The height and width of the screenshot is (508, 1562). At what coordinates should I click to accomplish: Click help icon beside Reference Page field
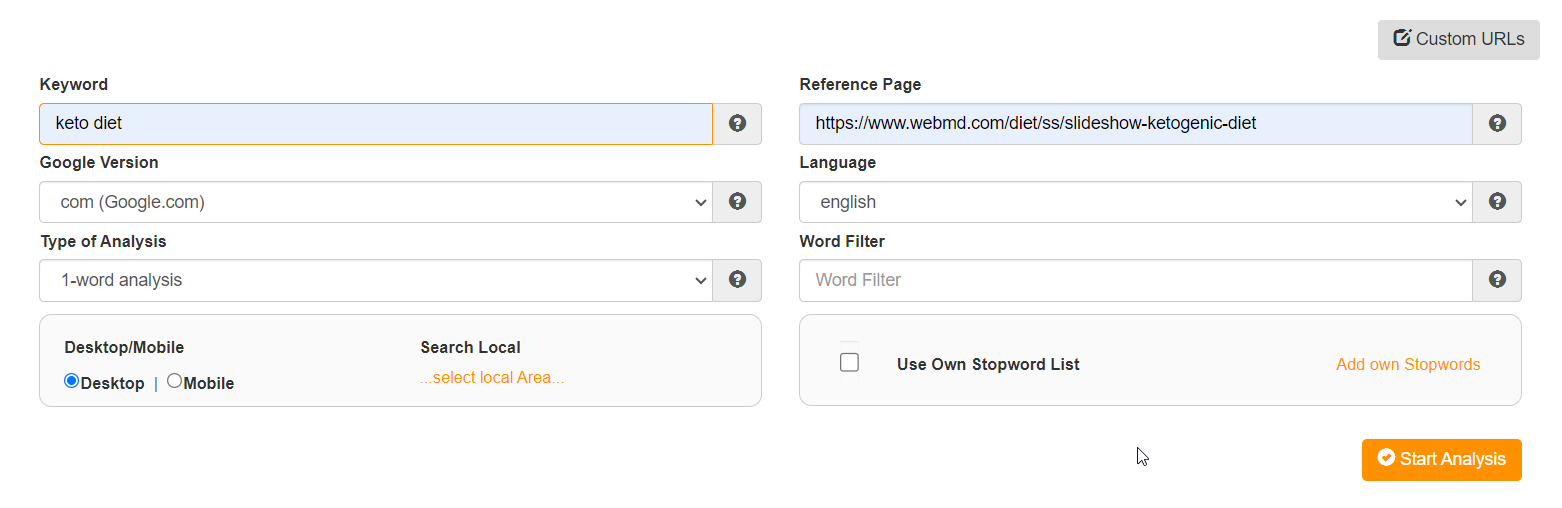pos(1497,124)
